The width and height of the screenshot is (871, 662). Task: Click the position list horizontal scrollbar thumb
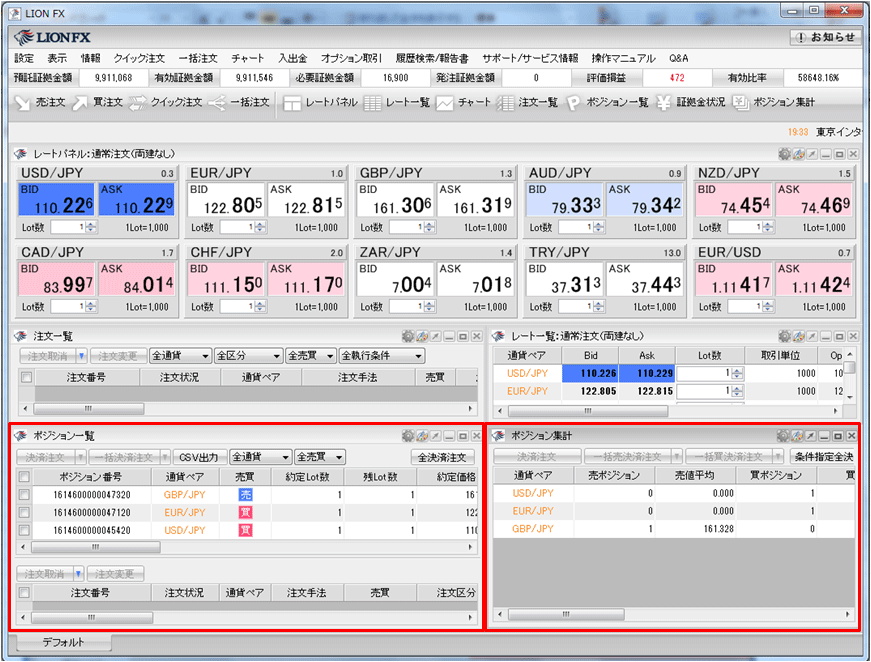96,547
